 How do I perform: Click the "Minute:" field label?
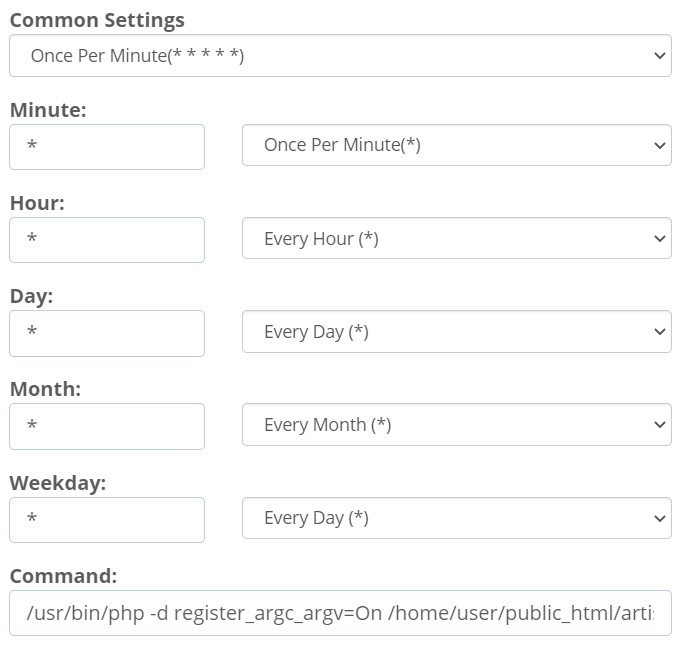click(48, 110)
